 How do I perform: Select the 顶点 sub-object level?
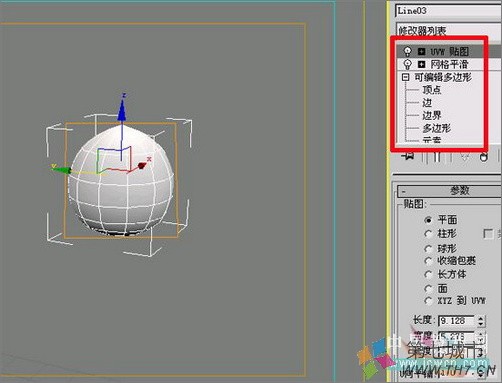tap(432, 90)
